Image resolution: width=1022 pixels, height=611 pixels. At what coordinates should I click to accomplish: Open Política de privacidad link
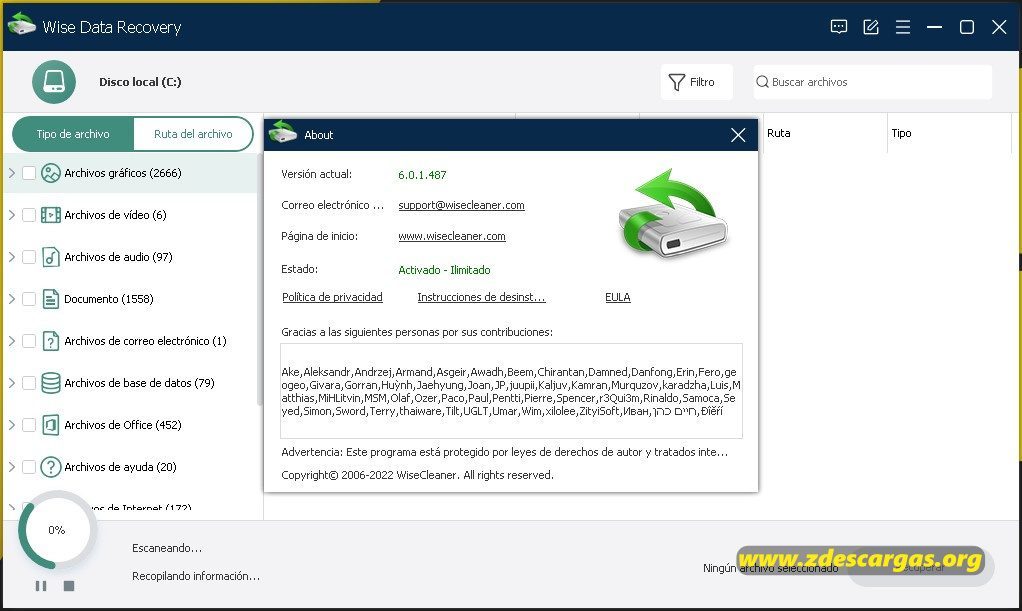(x=332, y=297)
